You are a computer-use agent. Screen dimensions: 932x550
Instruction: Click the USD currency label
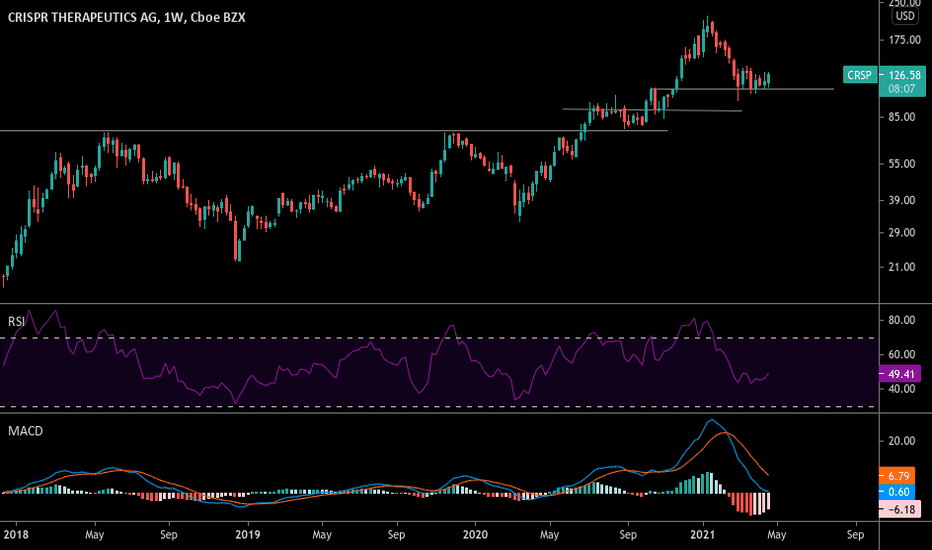(905, 16)
